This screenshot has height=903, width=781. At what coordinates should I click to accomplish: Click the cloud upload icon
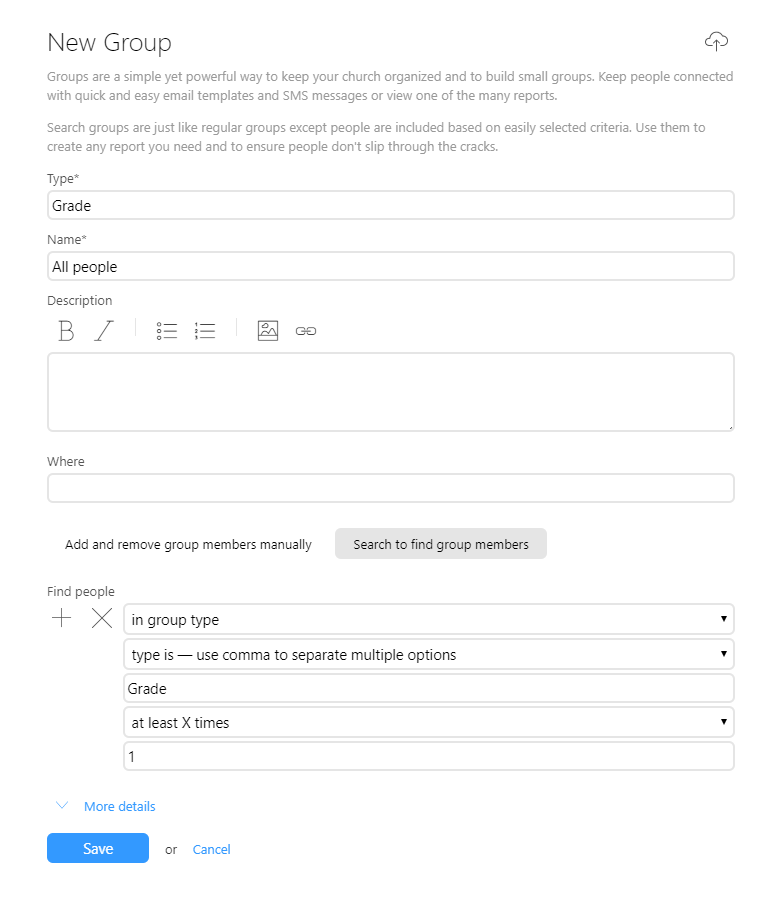click(716, 41)
